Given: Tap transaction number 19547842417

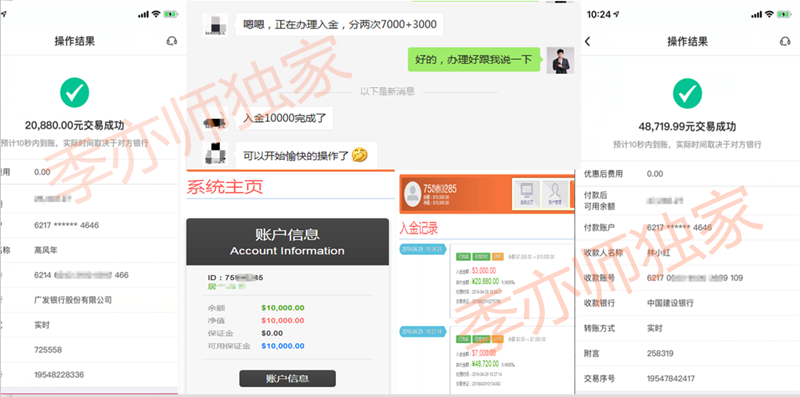Looking at the screenshot, I should (x=670, y=379).
